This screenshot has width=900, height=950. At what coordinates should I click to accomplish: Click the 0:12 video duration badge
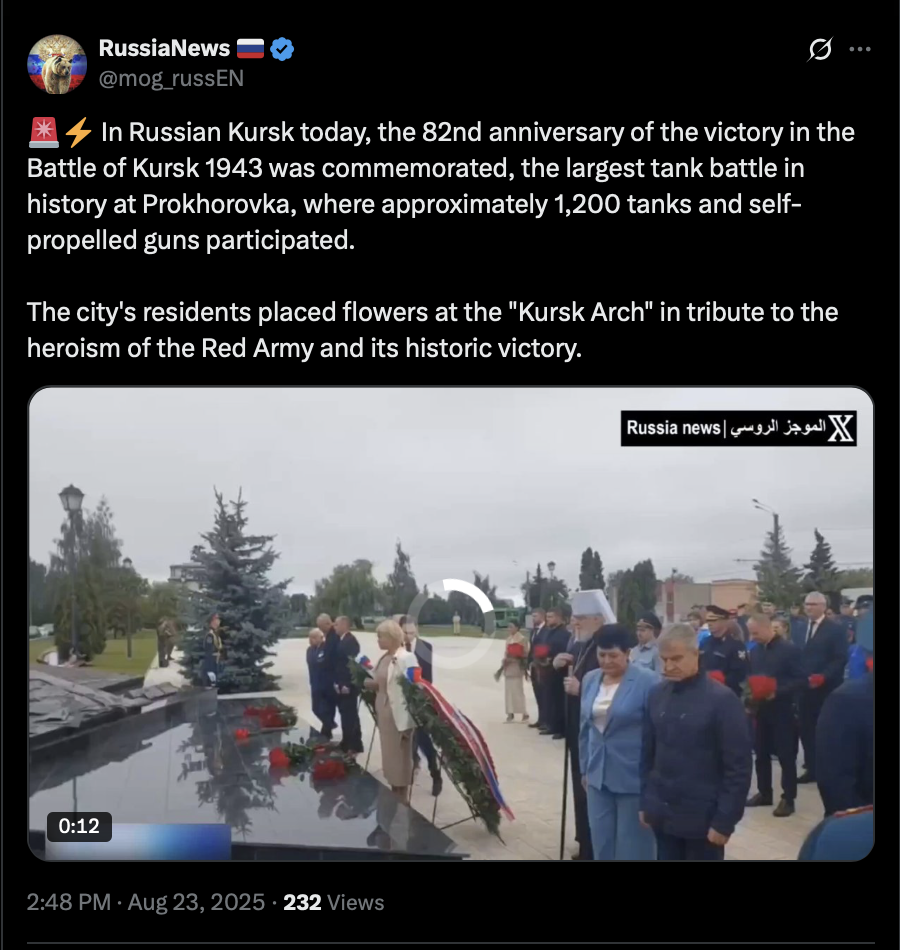pyautogui.click(x=79, y=826)
